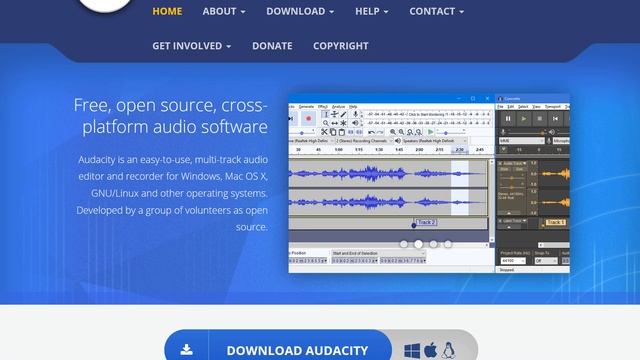Click the Linux penguin icon
Screen dimensions: 640x360
tap(448, 350)
